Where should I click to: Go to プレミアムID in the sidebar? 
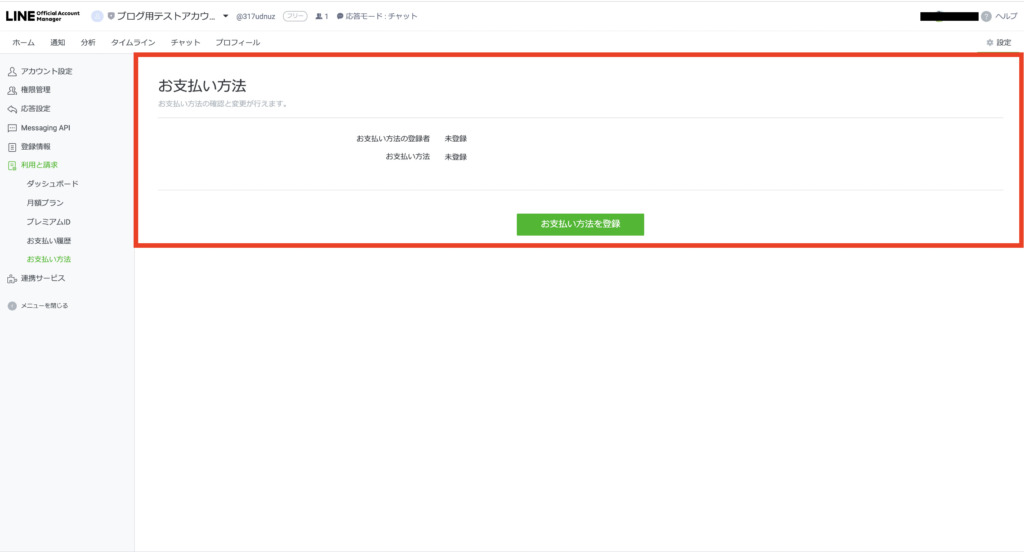pos(49,222)
